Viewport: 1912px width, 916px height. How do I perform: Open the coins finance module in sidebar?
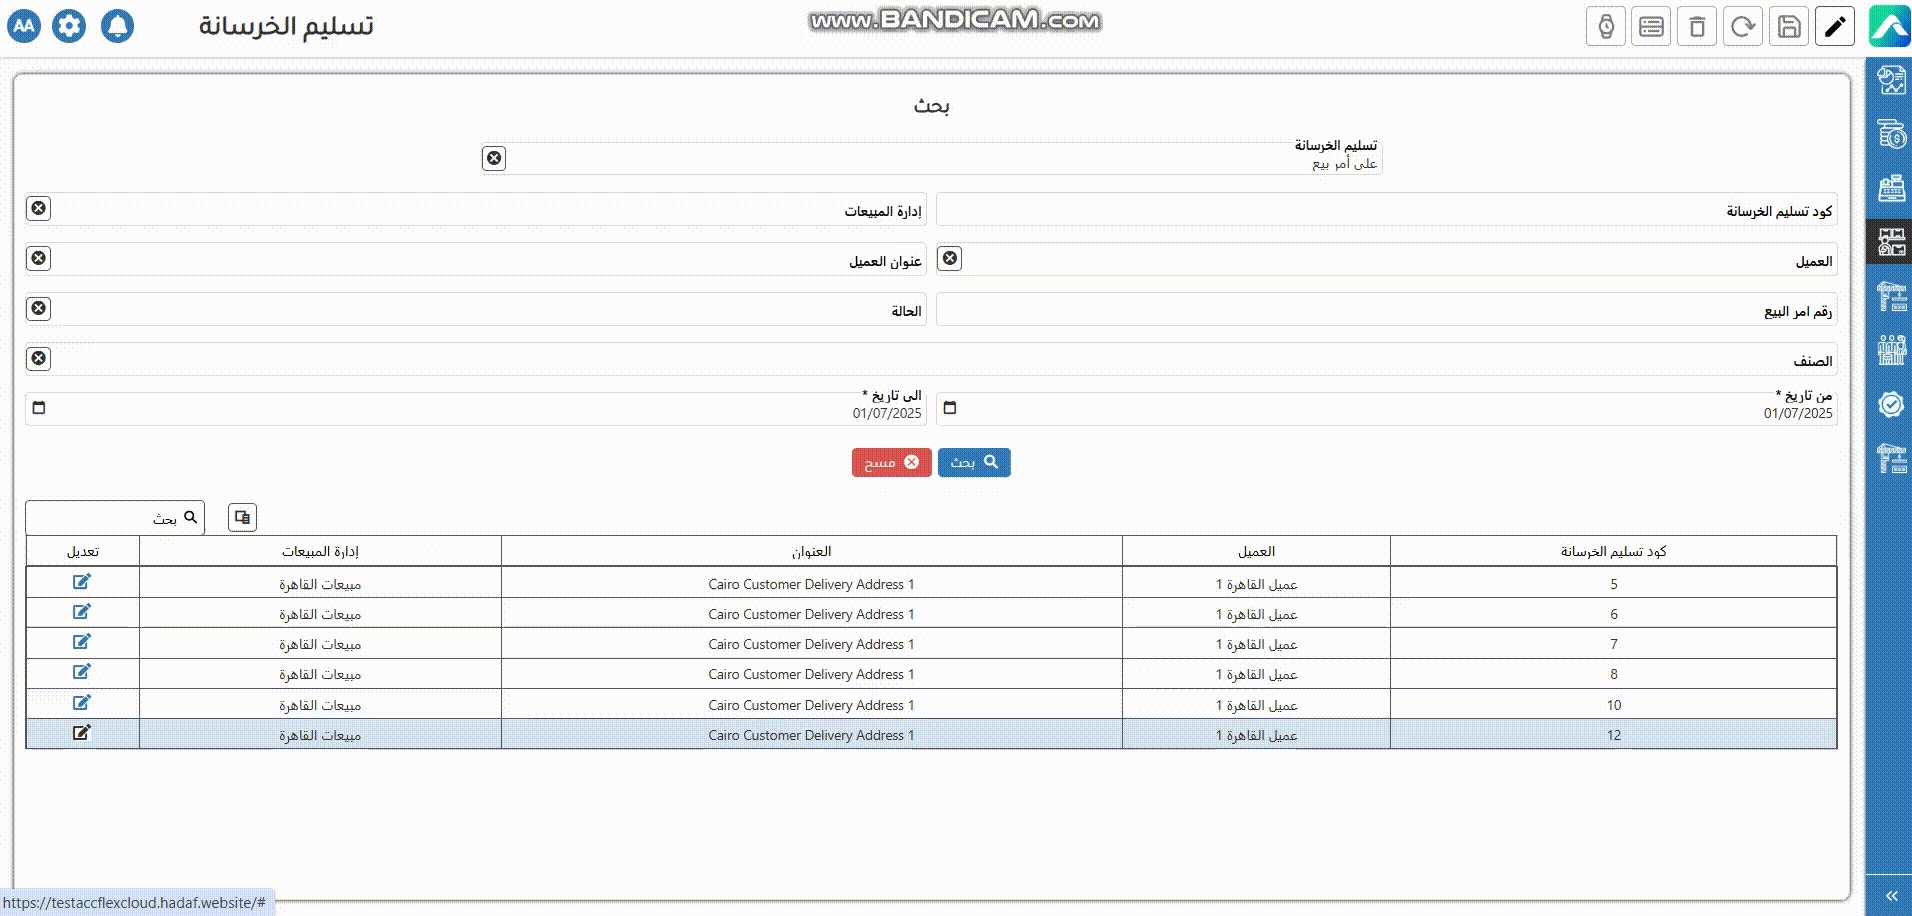pos(1891,134)
